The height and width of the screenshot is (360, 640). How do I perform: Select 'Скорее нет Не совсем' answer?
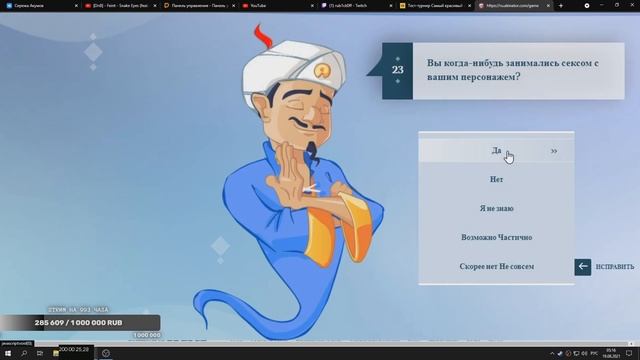point(496,266)
